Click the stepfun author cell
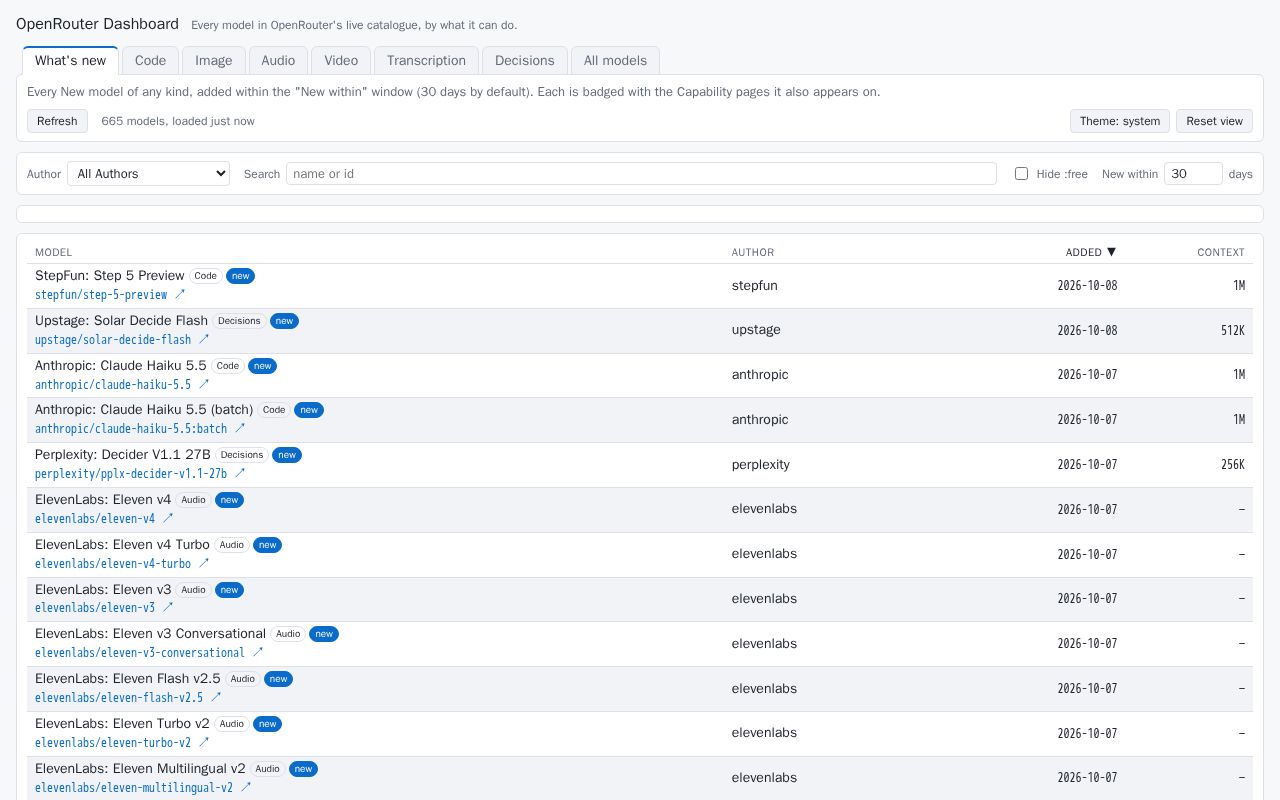Image resolution: width=1280 pixels, height=800 pixels. [754, 285]
